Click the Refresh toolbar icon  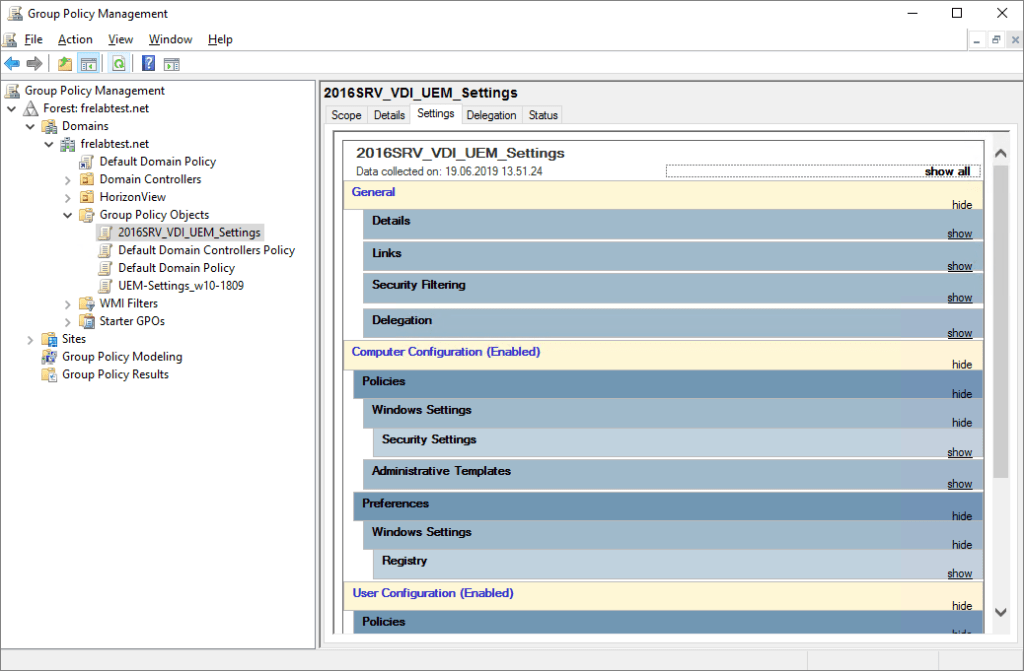pos(119,64)
